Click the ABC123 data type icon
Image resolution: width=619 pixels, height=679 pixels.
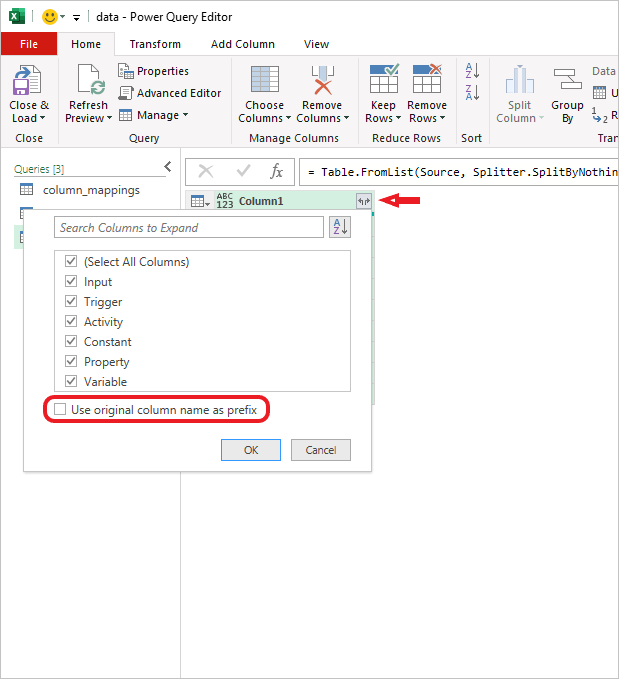[225, 201]
